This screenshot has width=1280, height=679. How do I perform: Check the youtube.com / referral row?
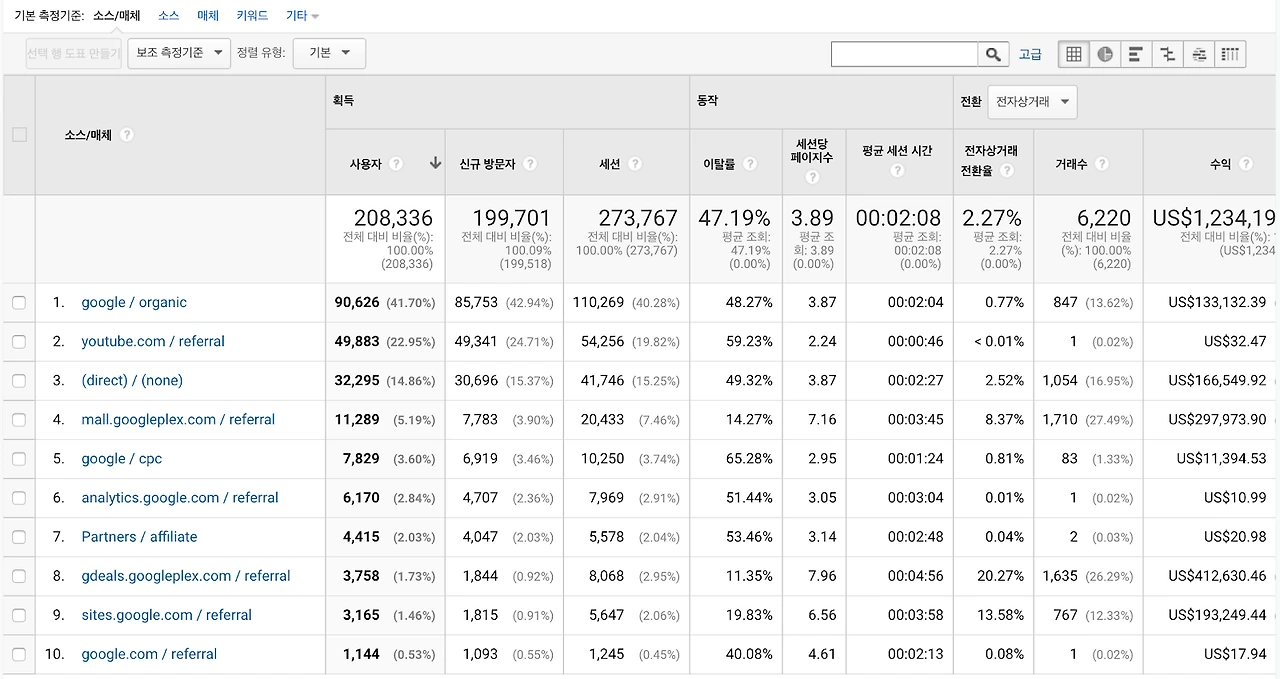point(19,341)
